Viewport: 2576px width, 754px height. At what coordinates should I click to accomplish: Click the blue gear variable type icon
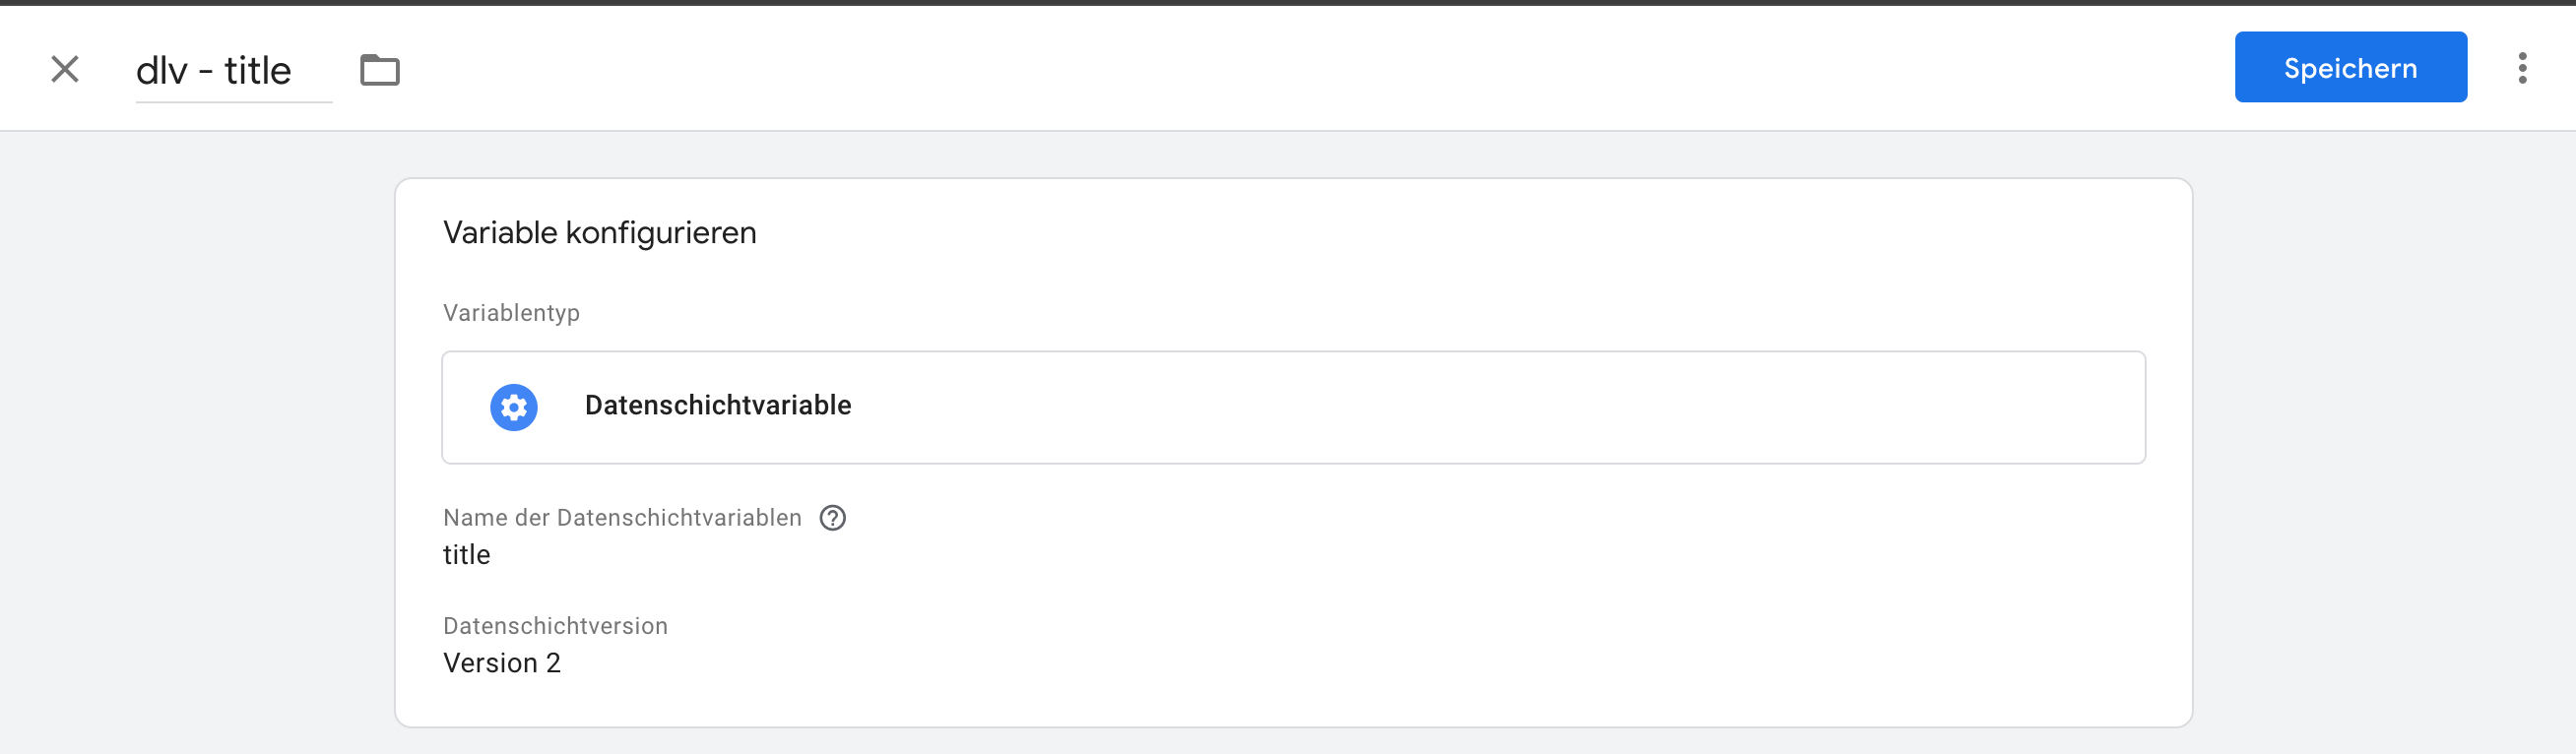[x=514, y=407]
